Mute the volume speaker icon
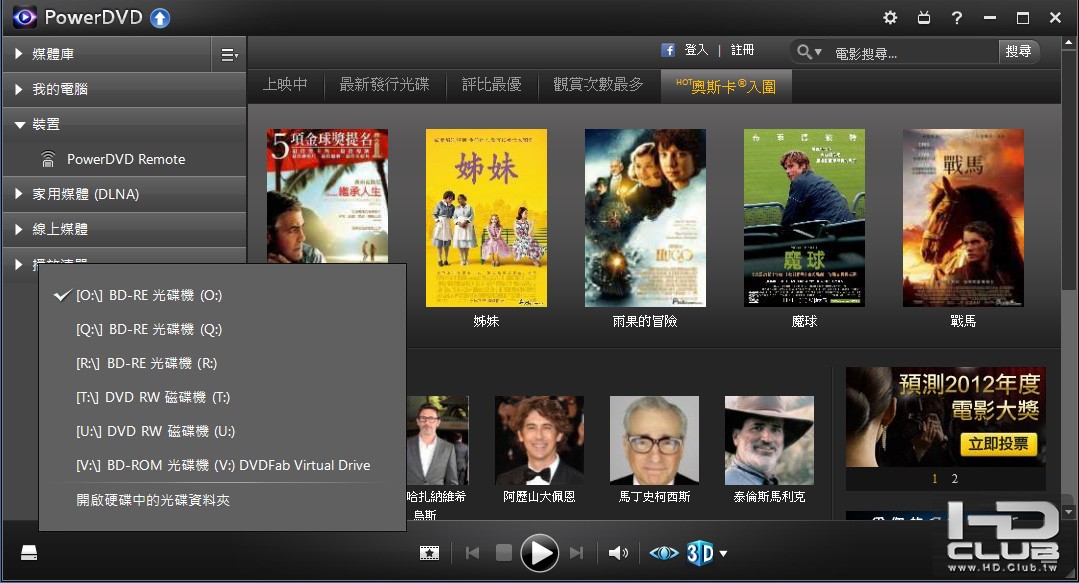 pyautogui.click(x=618, y=553)
